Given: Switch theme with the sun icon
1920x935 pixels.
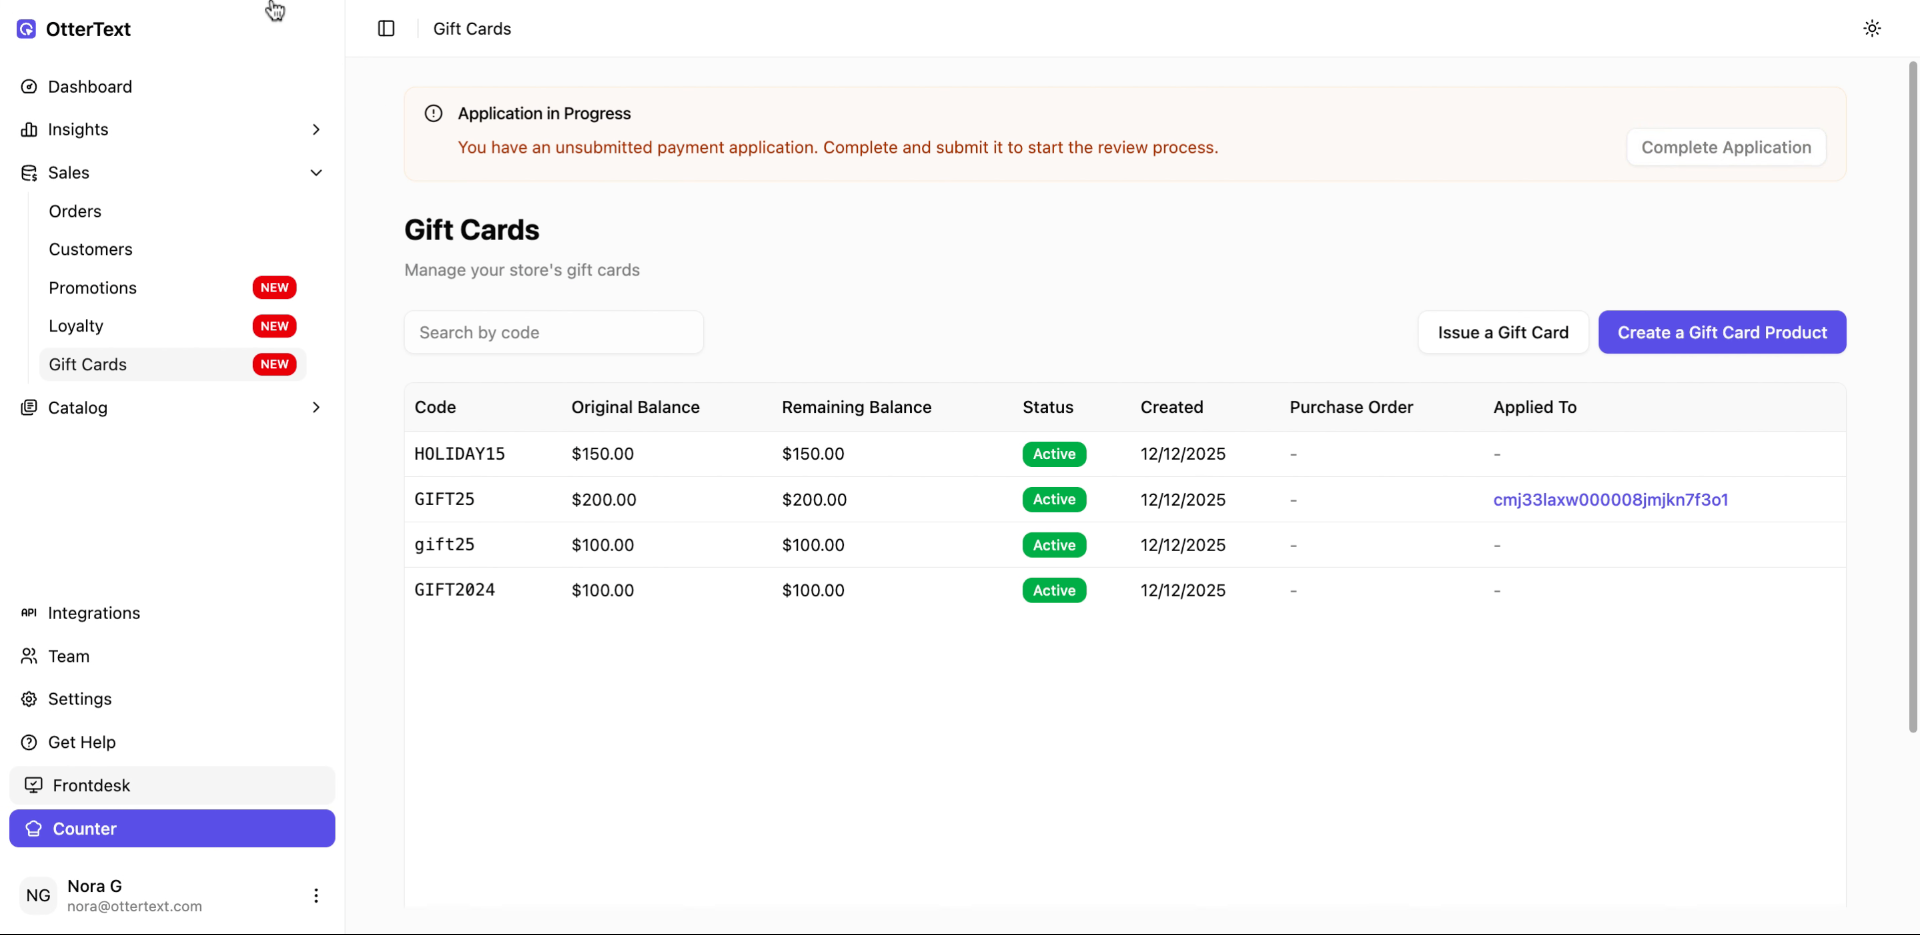Looking at the screenshot, I should [1872, 29].
